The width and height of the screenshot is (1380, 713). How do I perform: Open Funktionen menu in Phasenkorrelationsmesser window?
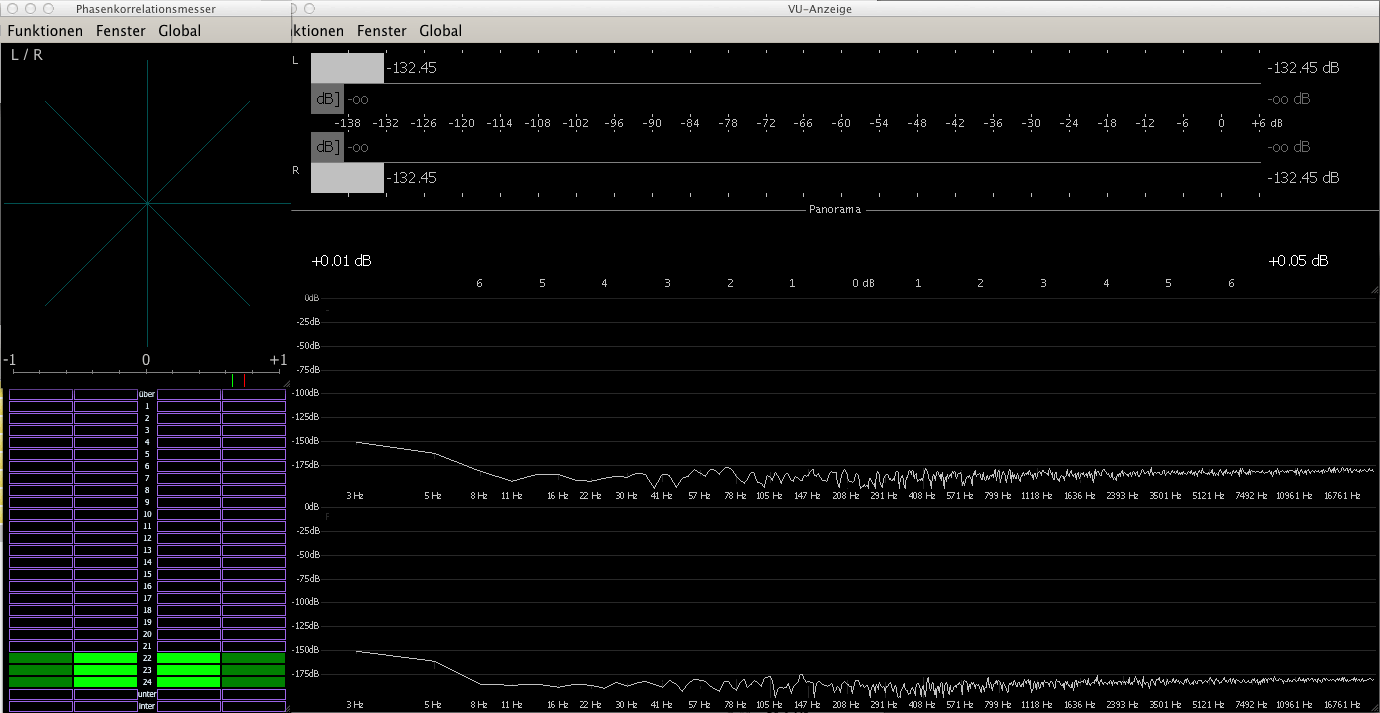45,31
